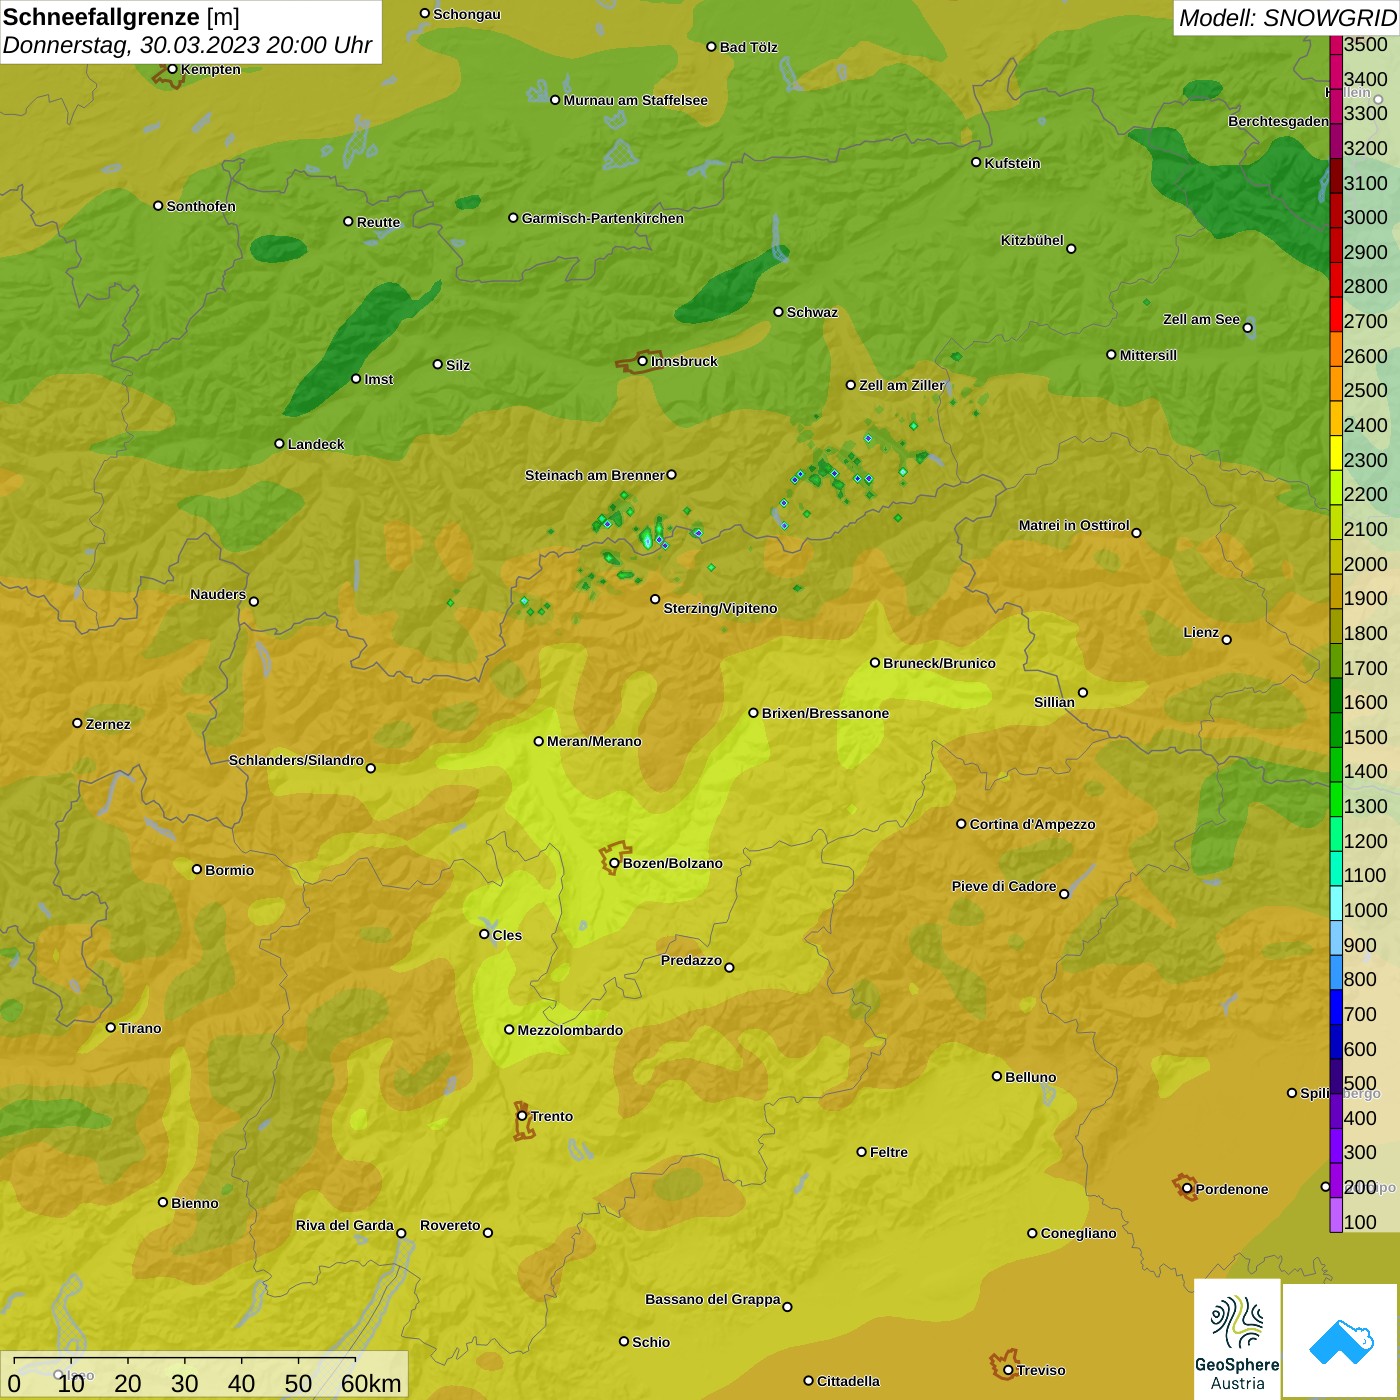Click the Berchtesgaden label
1400x1400 pixels.
[1278, 121]
